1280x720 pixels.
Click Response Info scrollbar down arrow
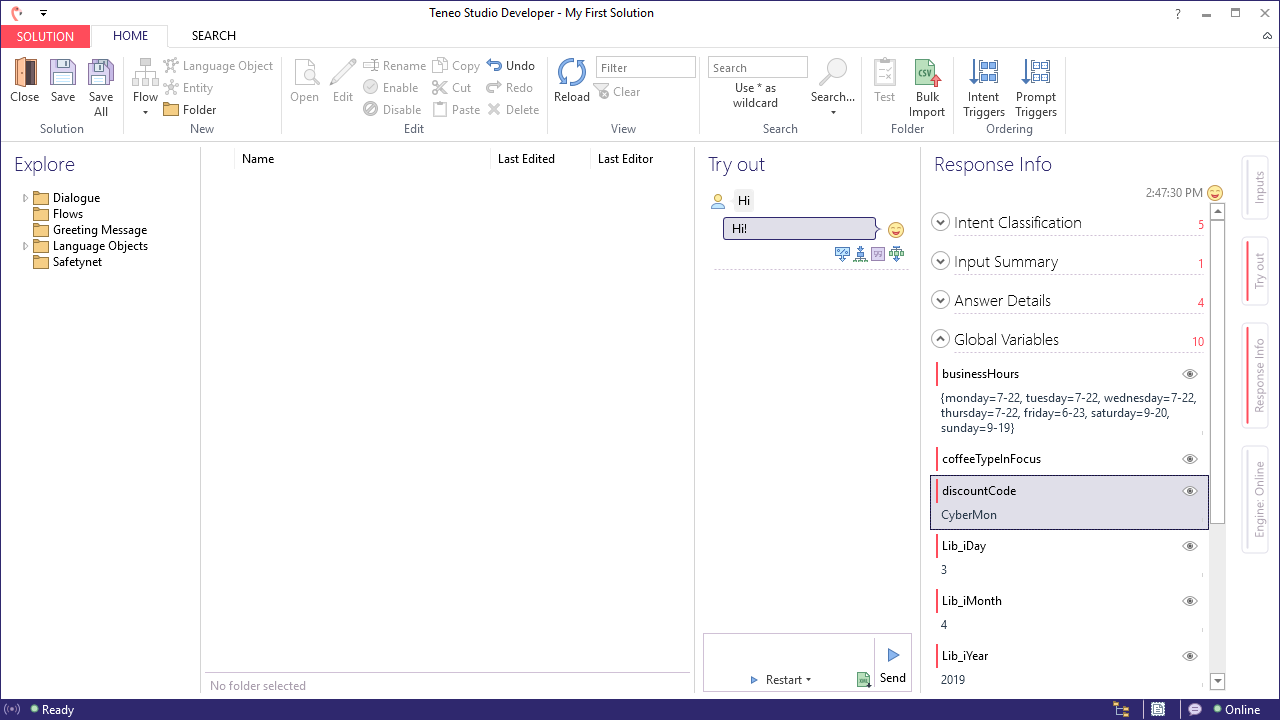click(x=1217, y=681)
